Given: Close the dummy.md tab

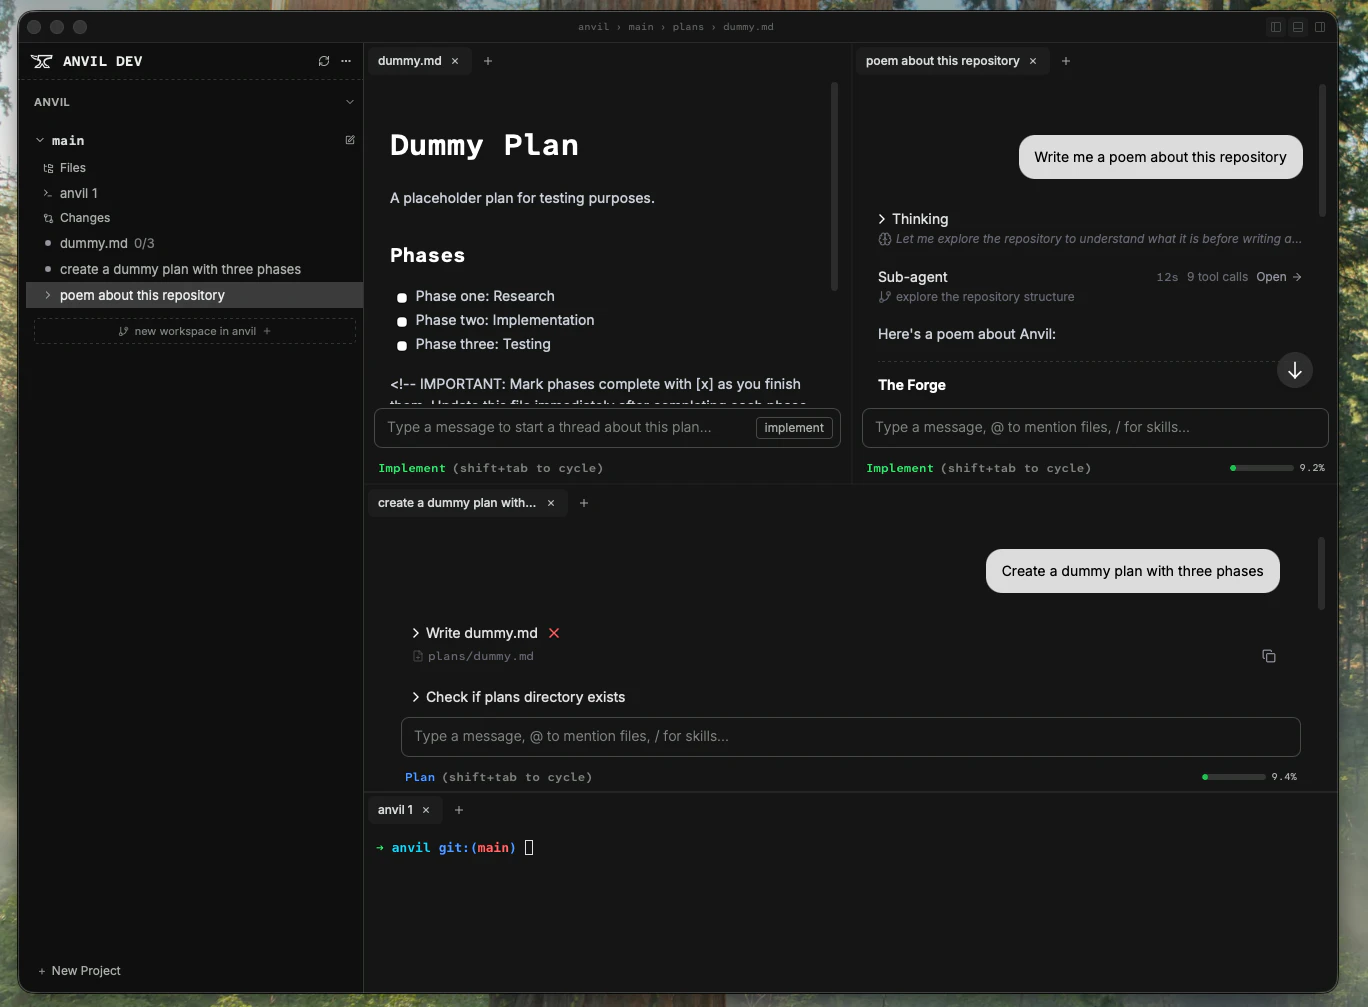Looking at the screenshot, I should click(455, 61).
